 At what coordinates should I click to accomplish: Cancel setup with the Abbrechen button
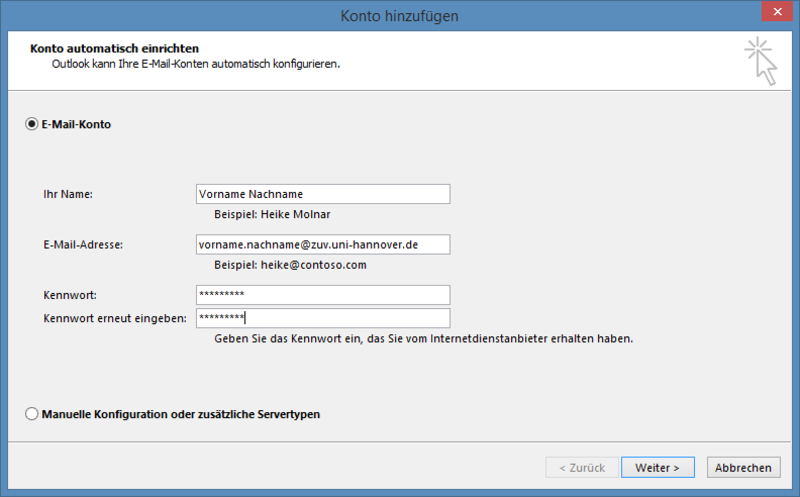[x=743, y=467]
